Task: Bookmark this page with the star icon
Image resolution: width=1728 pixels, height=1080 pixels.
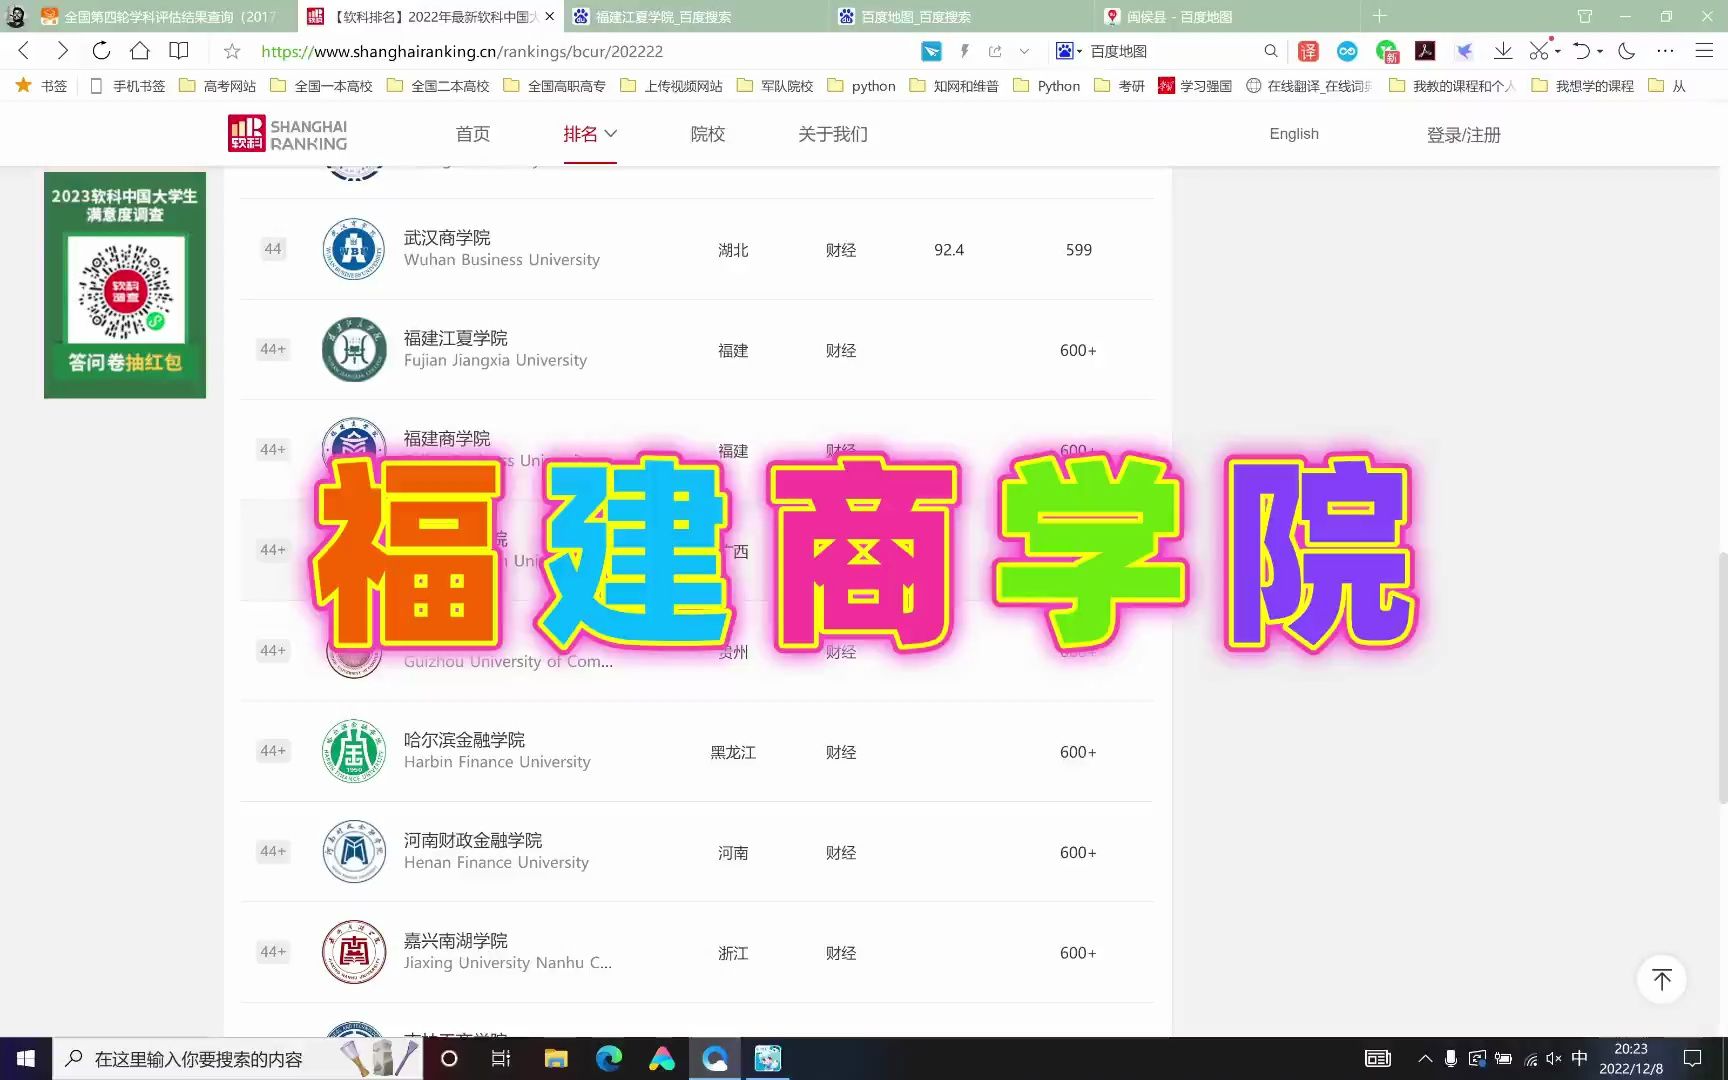Action: (232, 51)
